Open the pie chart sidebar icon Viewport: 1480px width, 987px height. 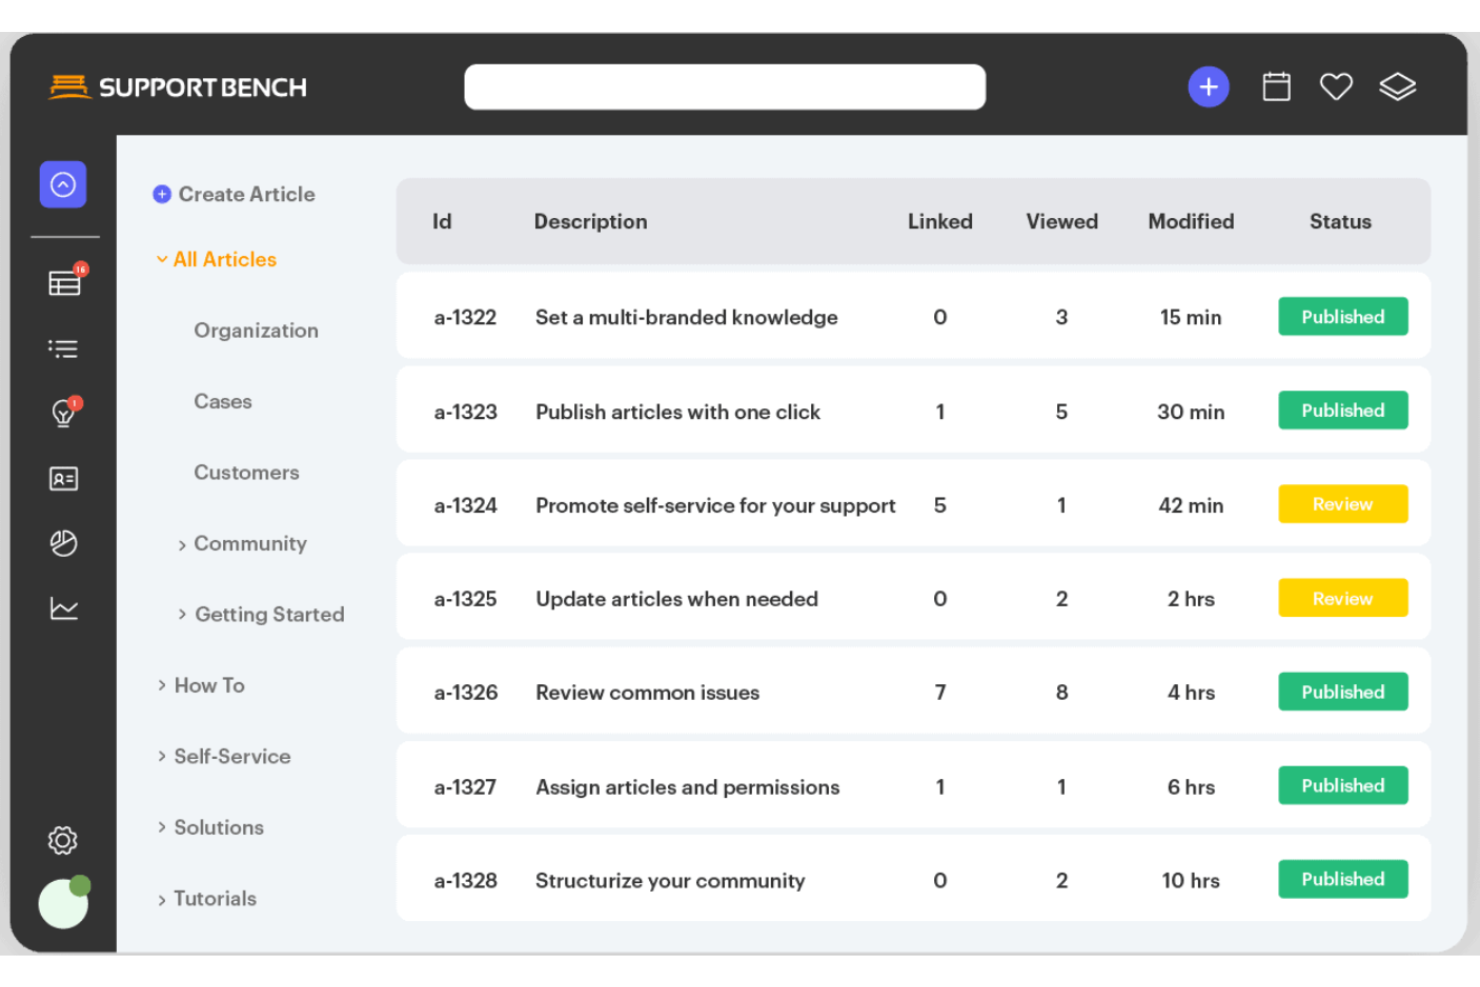pos(63,543)
